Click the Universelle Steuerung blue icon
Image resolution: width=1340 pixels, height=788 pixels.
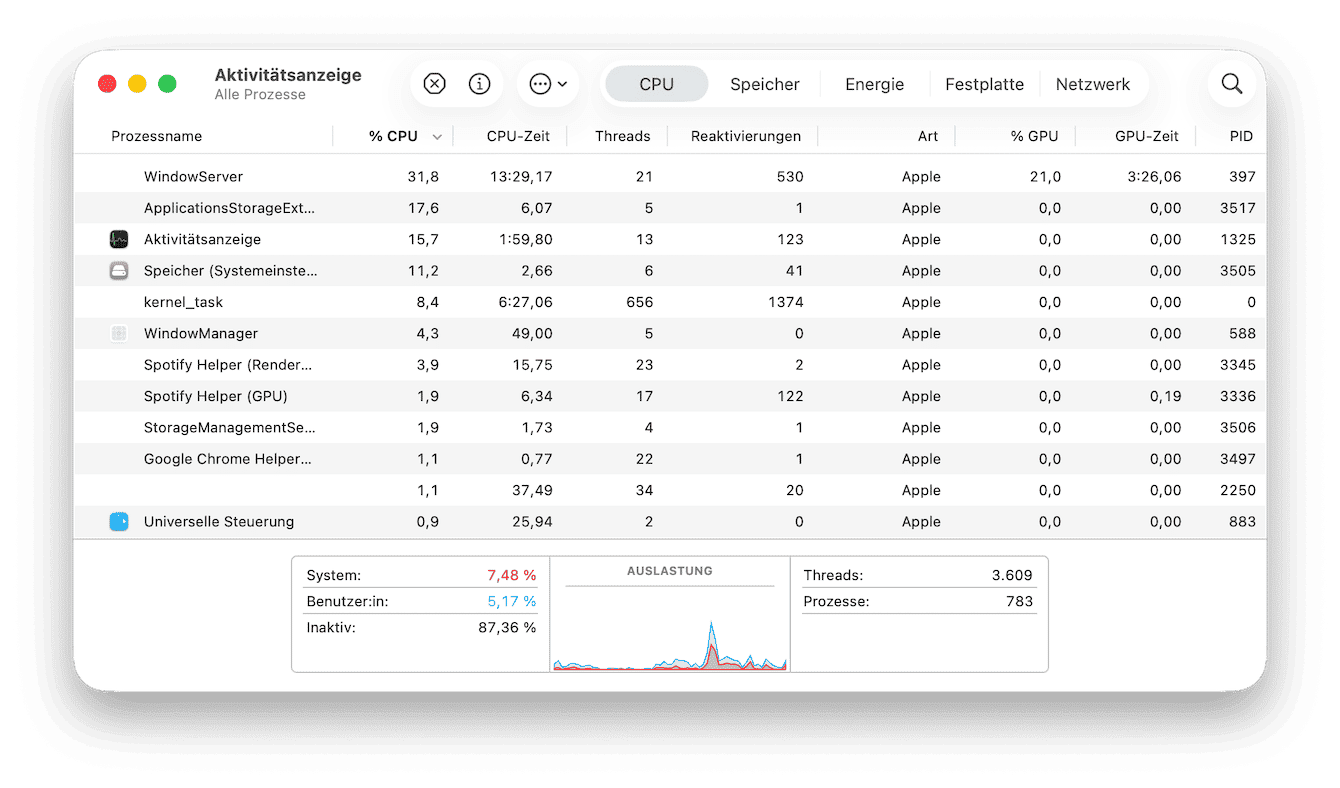coord(119,522)
